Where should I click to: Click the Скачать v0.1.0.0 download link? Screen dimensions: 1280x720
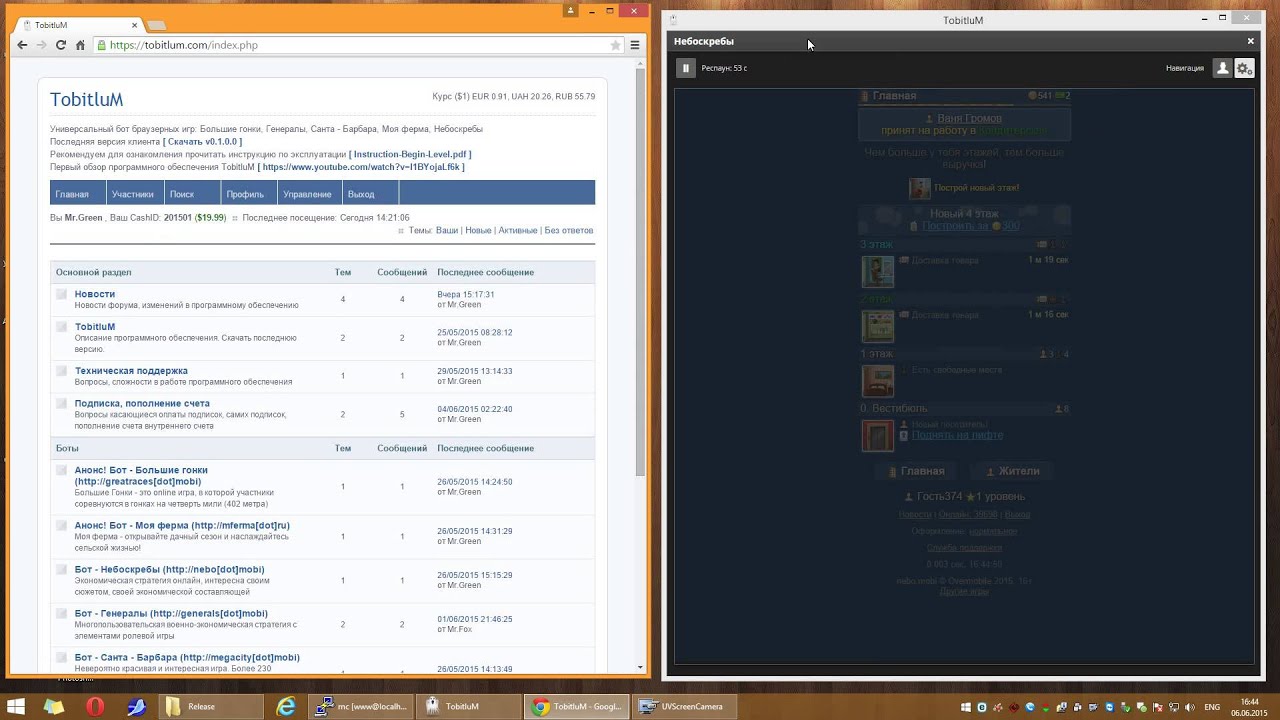[x=203, y=142]
